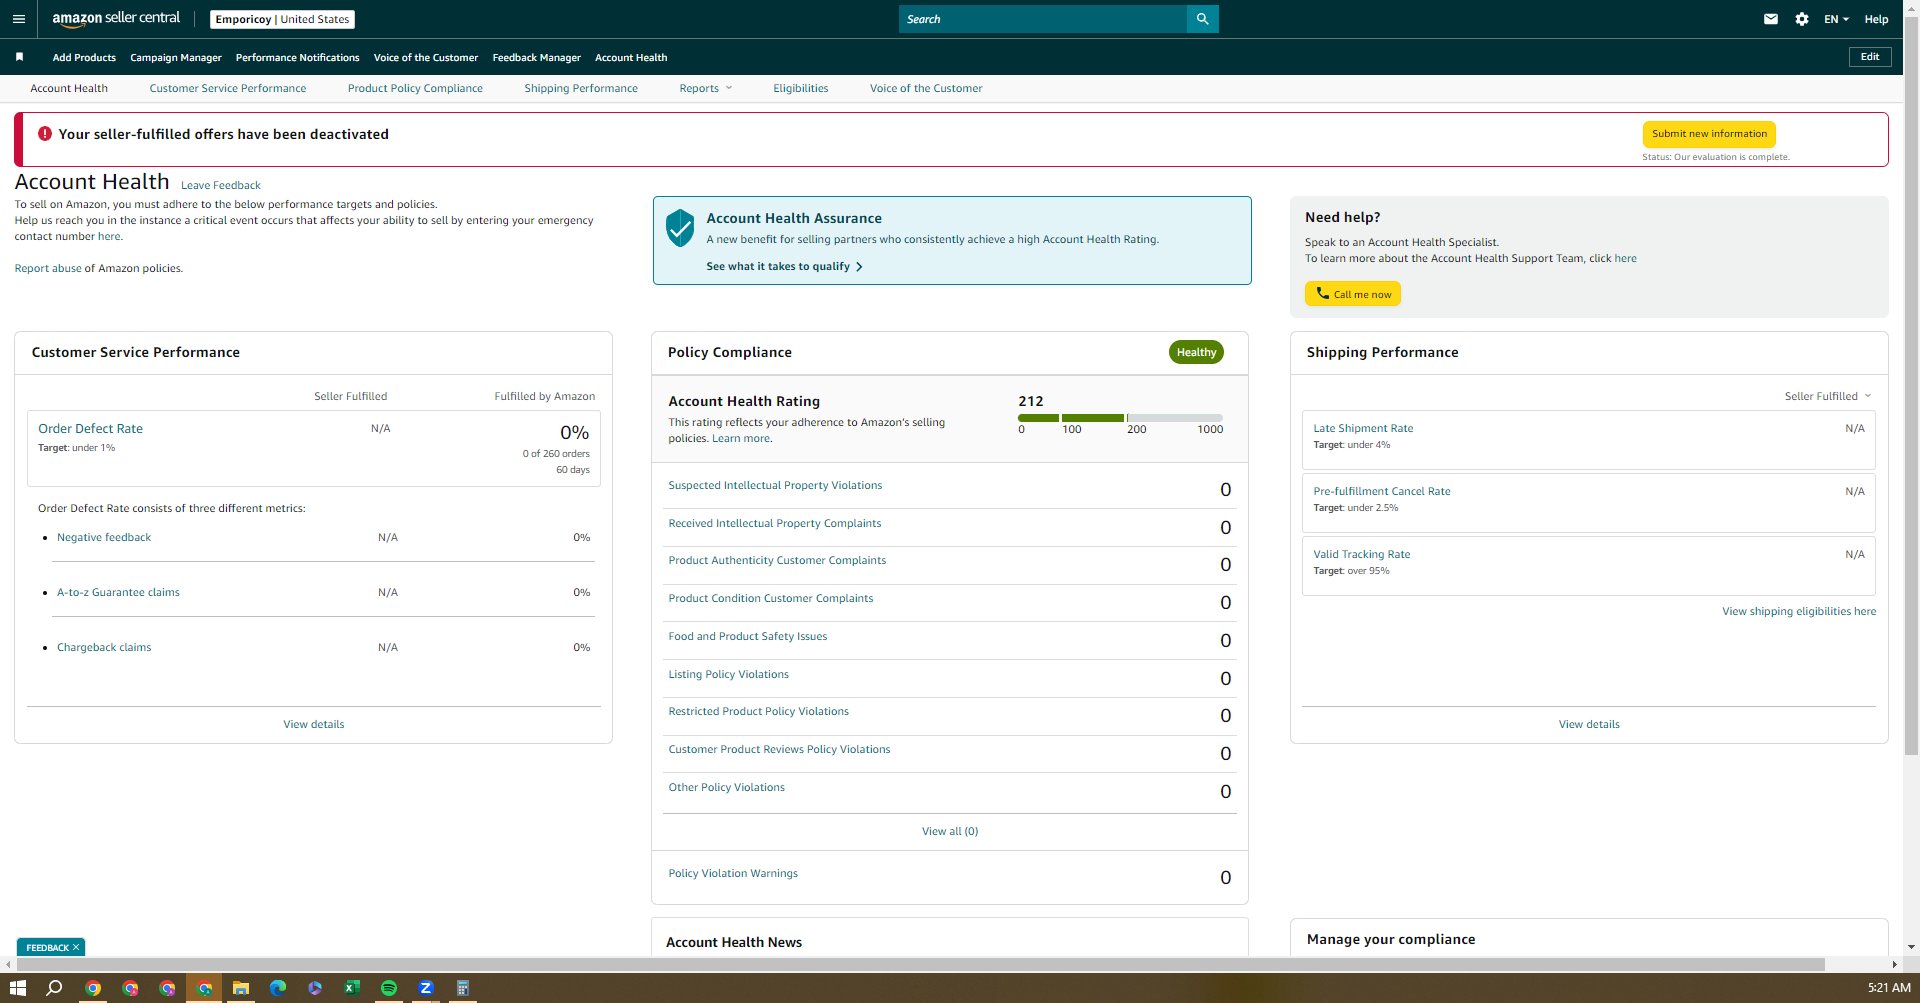Open the Product Policy Compliance tab
This screenshot has height=1003, width=1920.
[415, 88]
